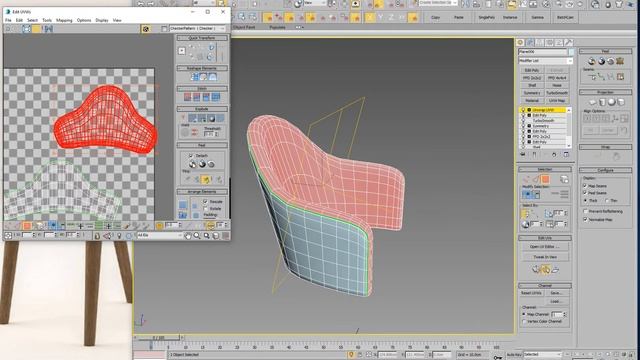Open the Mapping menu in Edit UVWs
The image size is (640, 360).
[64, 20]
